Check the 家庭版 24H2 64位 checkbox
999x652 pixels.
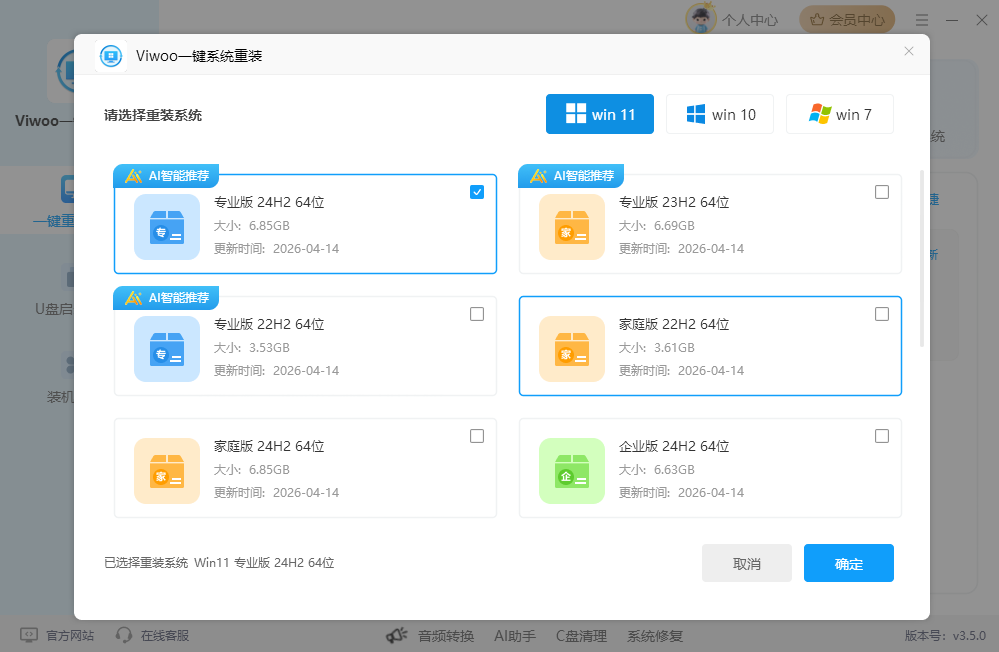click(477, 436)
